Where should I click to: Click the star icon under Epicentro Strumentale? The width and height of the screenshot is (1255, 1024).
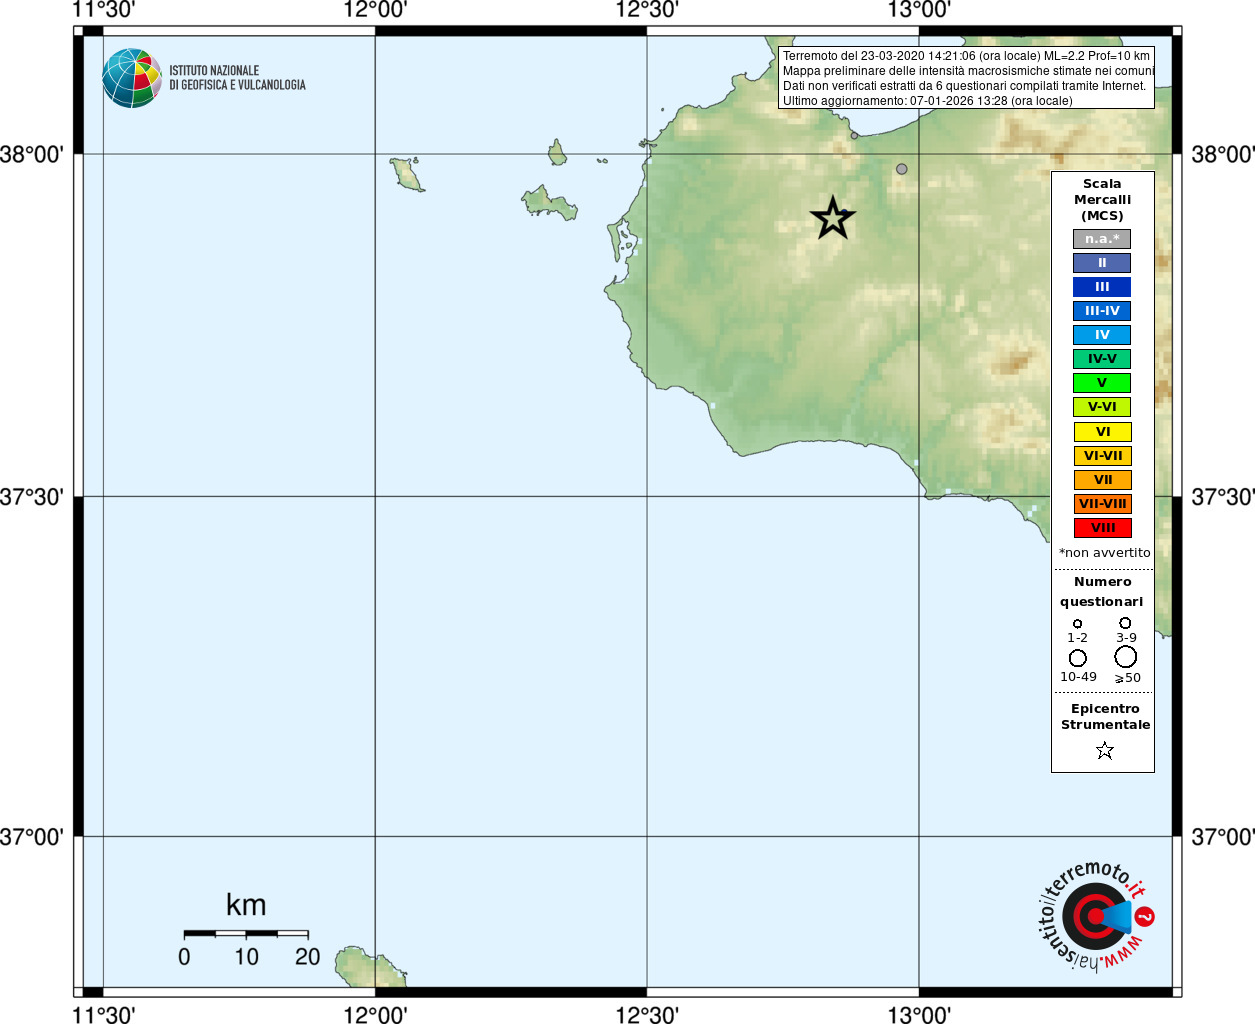[1105, 750]
